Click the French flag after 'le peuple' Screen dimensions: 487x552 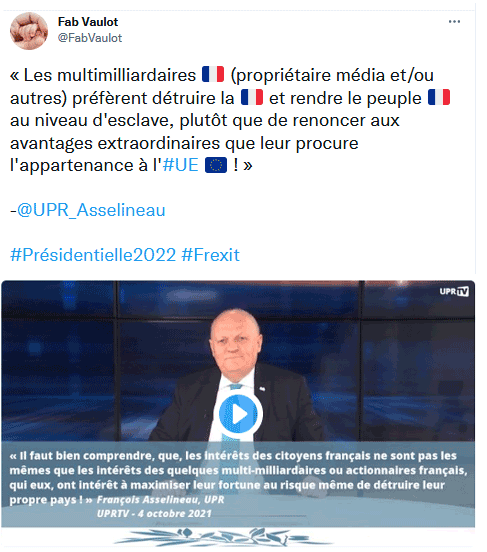[439, 97]
